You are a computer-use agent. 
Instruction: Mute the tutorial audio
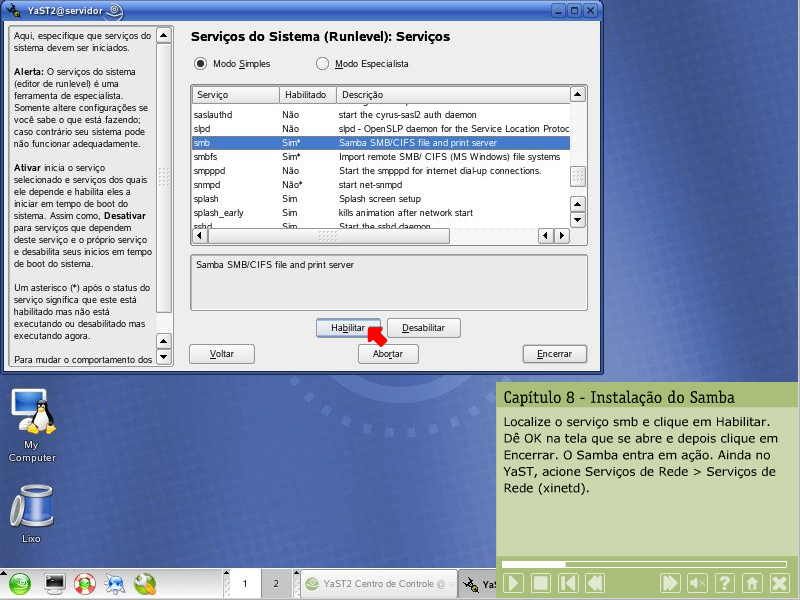coord(697,582)
